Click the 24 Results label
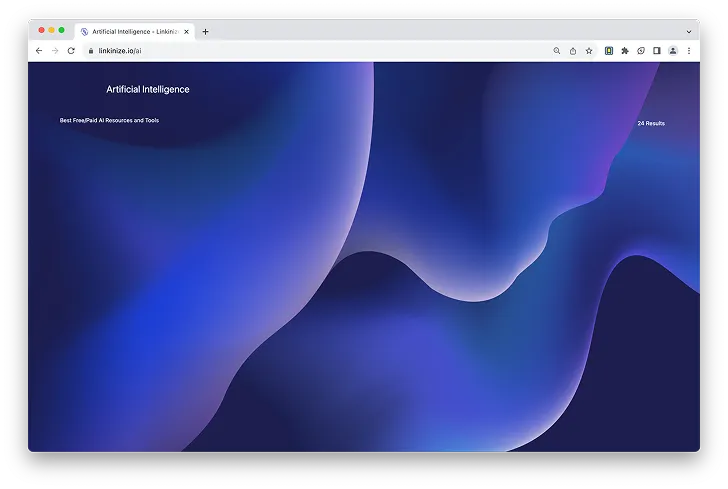 (x=651, y=123)
